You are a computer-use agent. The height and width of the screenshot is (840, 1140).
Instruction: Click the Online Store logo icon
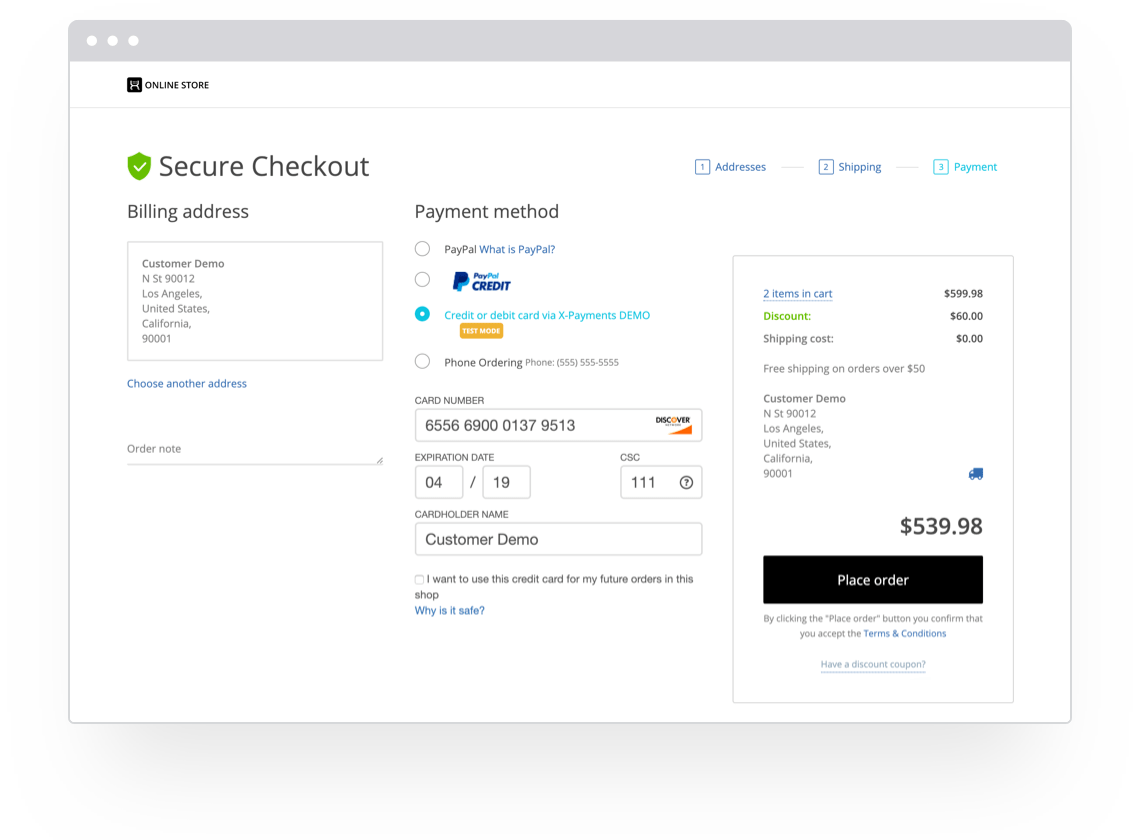click(x=134, y=84)
